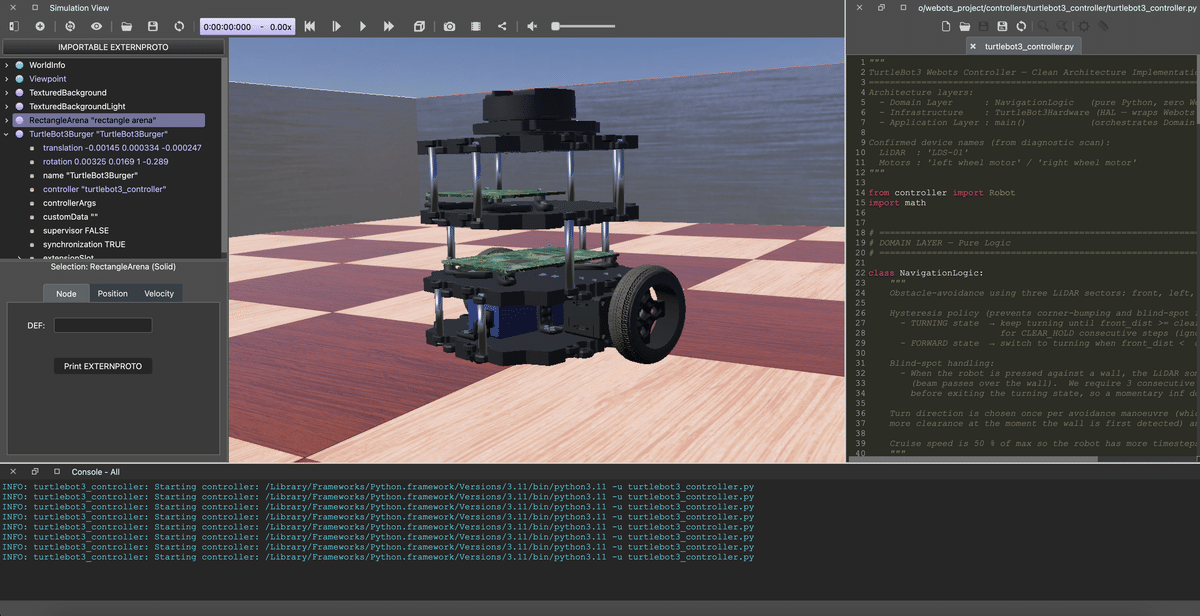
Task: Collapse the TurtleBot3Burger node
Action: pyautogui.click(x=6, y=134)
